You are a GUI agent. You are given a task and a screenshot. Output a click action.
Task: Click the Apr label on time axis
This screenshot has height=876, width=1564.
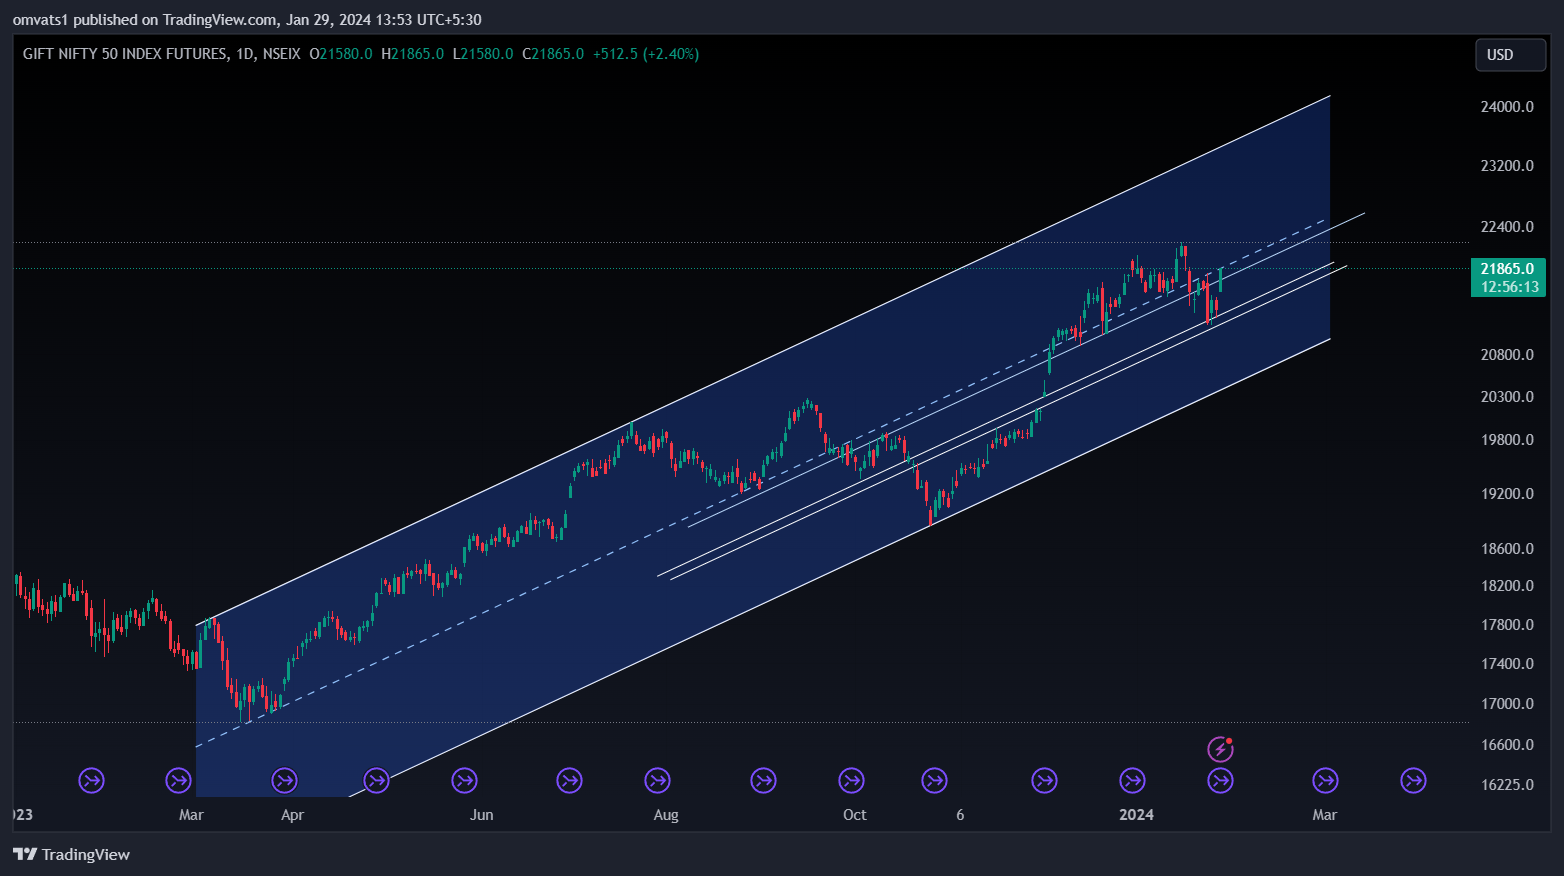[x=292, y=815]
